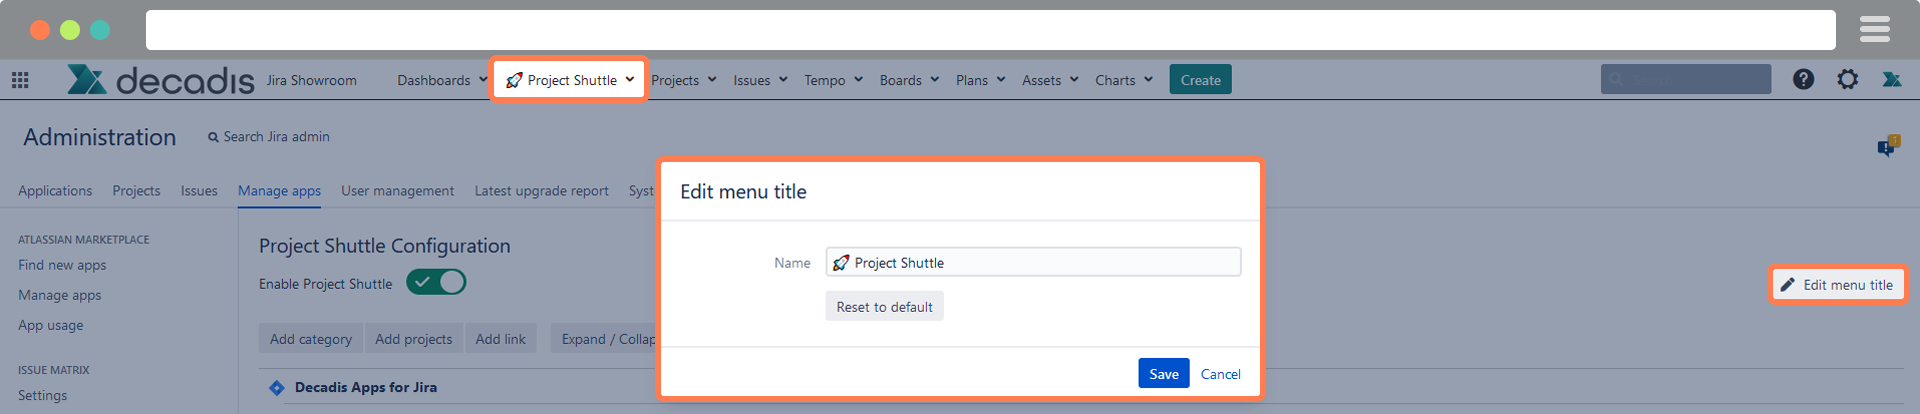The height and width of the screenshot is (414, 1920).
Task: Open the help question mark icon
Action: coord(1803,79)
